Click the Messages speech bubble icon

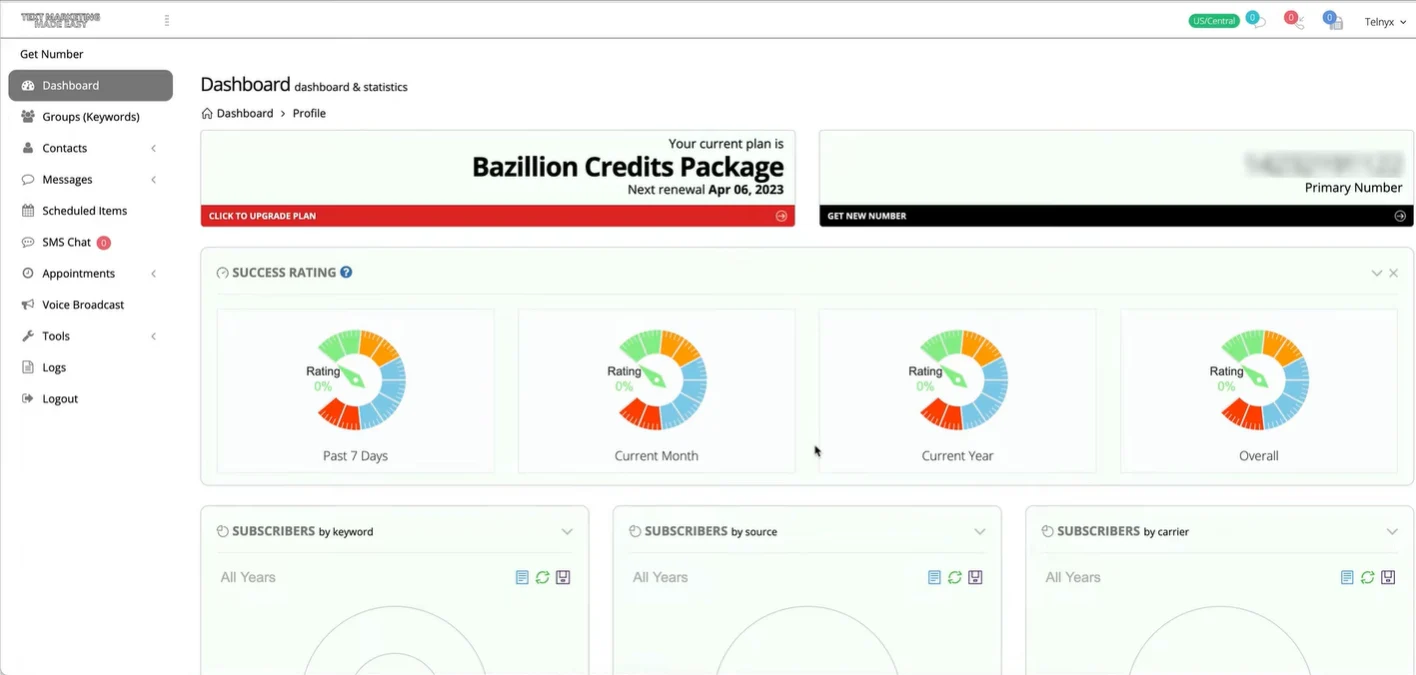[x=28, y=179]
